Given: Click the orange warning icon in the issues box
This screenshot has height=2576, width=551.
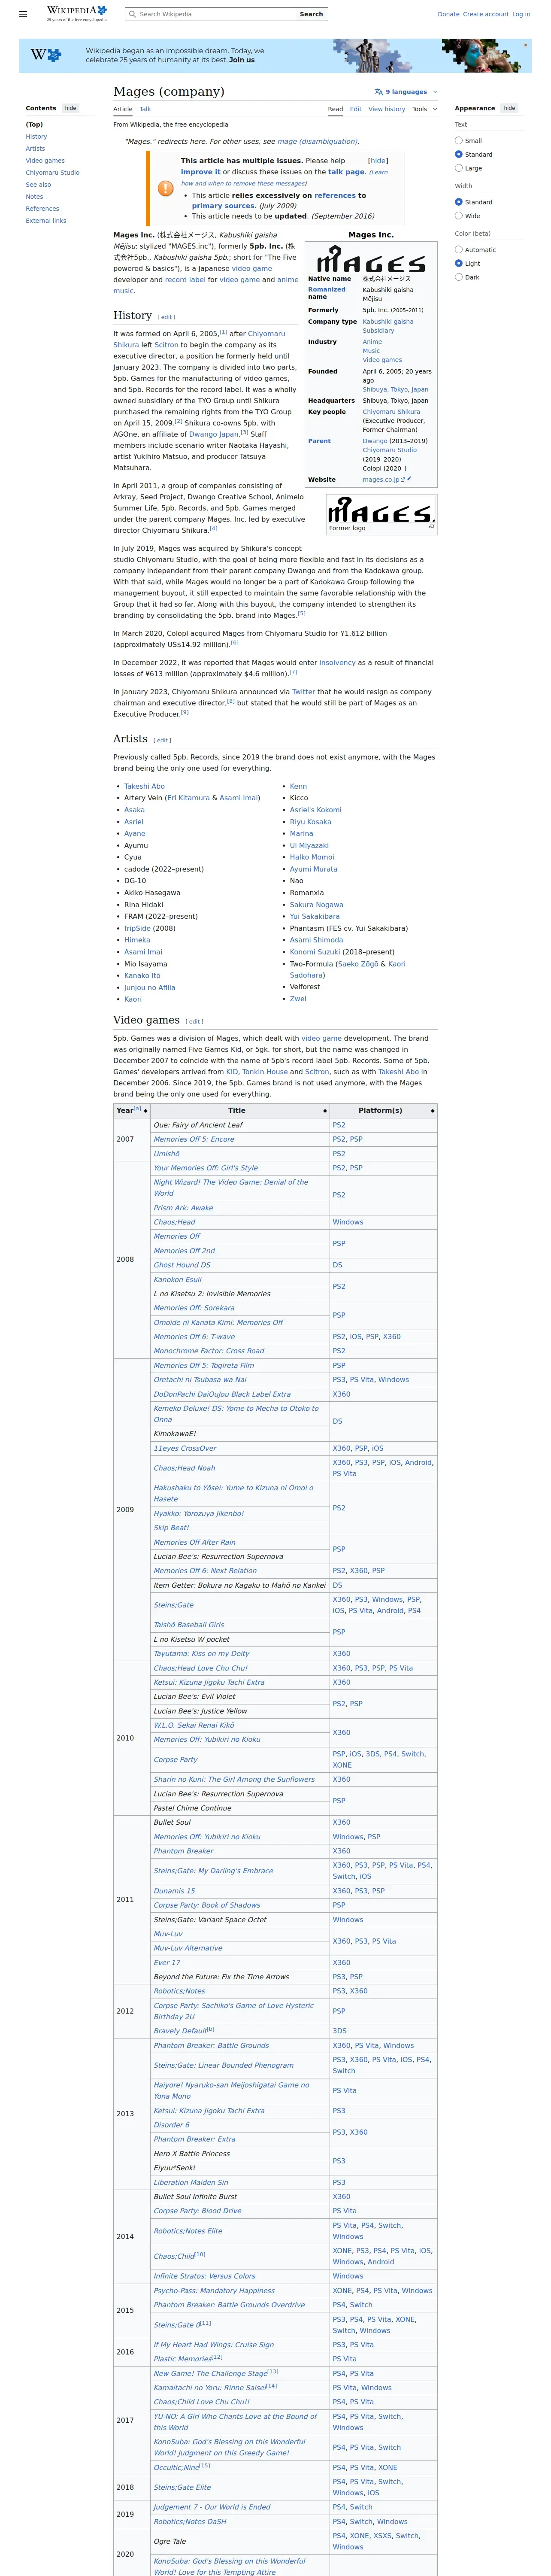Looking at the screenshot, I should (165, 188).
